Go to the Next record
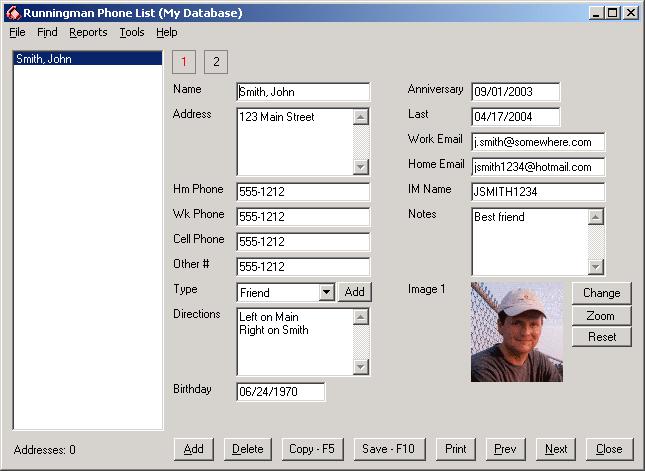Screen dimensions: 645x471 point(556,449)
